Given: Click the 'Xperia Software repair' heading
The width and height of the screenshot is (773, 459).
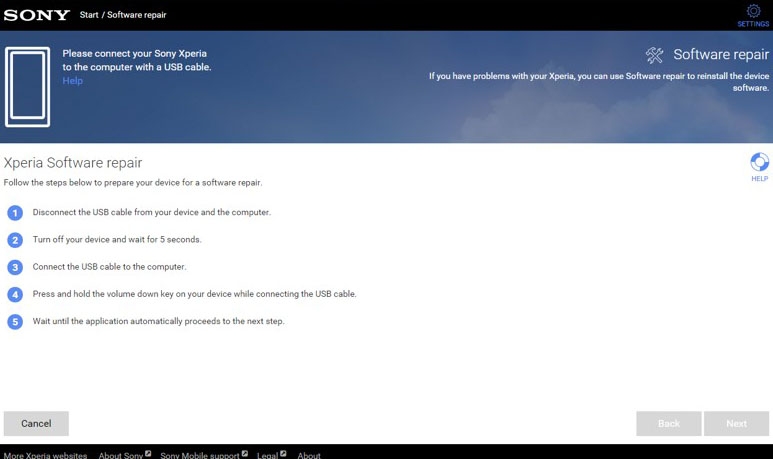Looking at the screenshot, I should 73,163.
